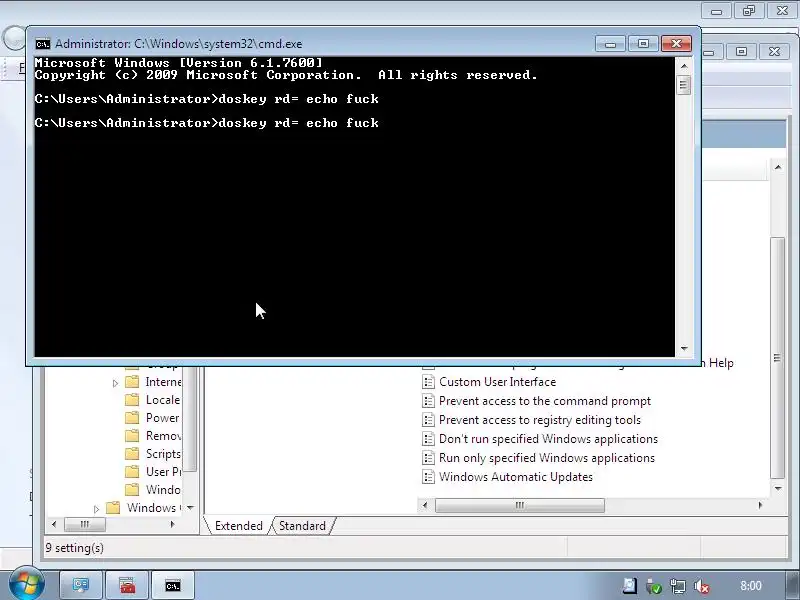Viewport: 800px width, 600px height.
Task: Close the cmd.exe window
Action: [x=676, y=44]
